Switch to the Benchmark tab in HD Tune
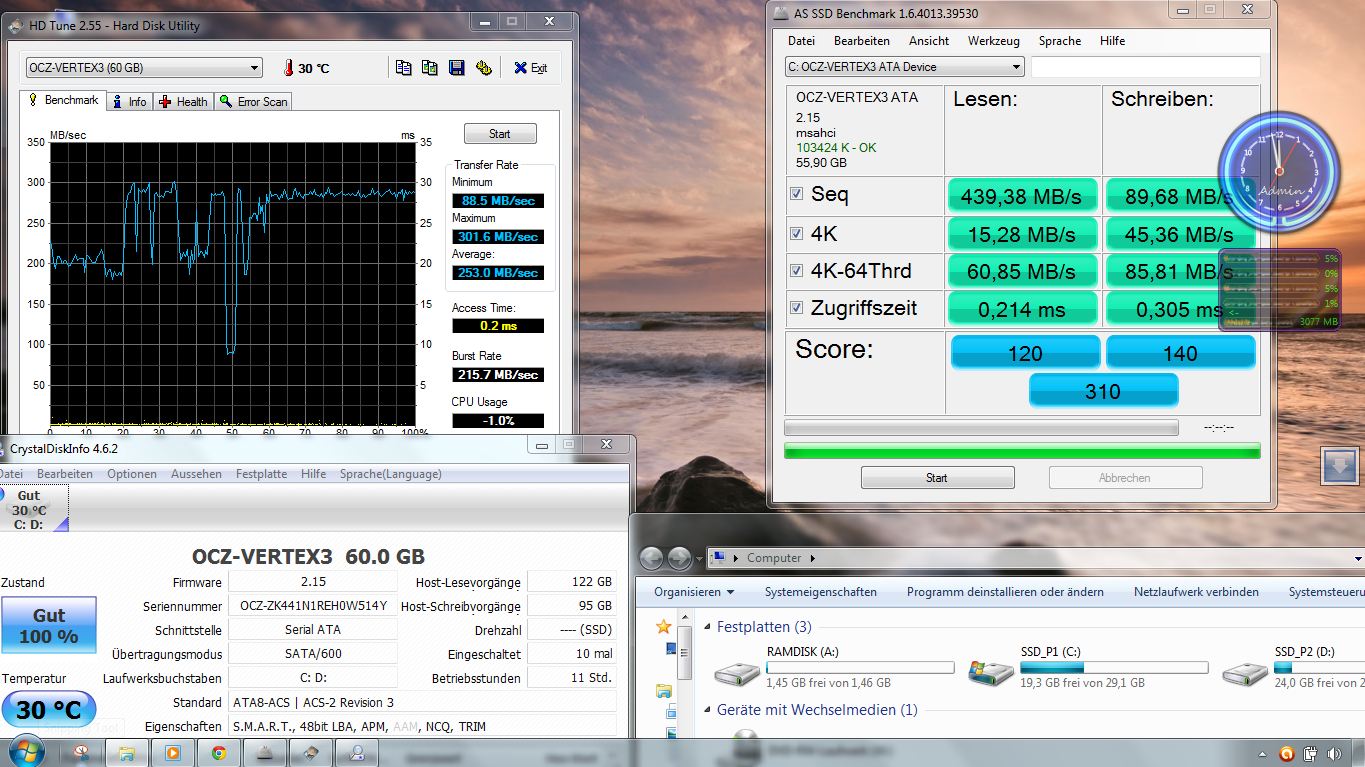Viewport: 1365px width, 767px height. point(63,100)
